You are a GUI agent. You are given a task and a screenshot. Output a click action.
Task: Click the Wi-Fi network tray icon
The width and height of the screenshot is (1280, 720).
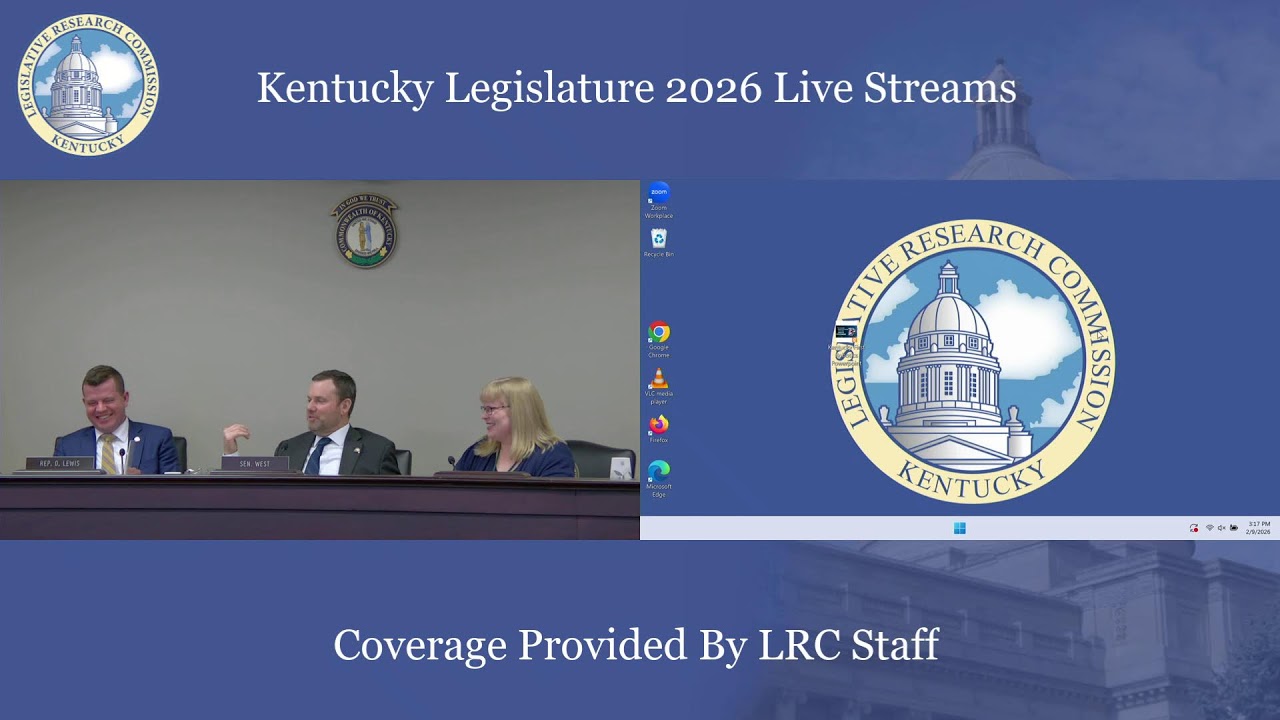pyautogui.click(x=1209, y=528)
